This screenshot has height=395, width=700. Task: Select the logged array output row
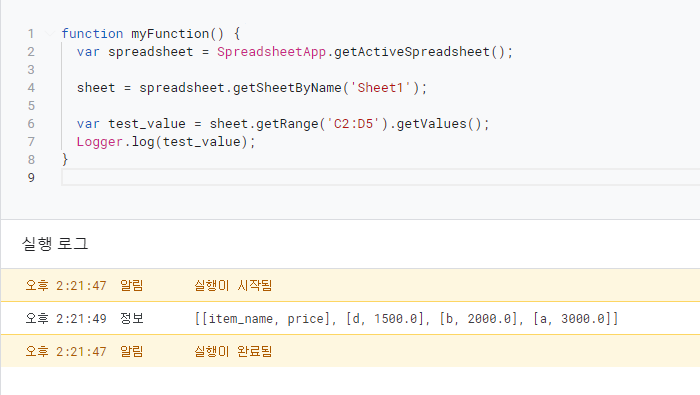pyautogui.click(x=350, y=318)
